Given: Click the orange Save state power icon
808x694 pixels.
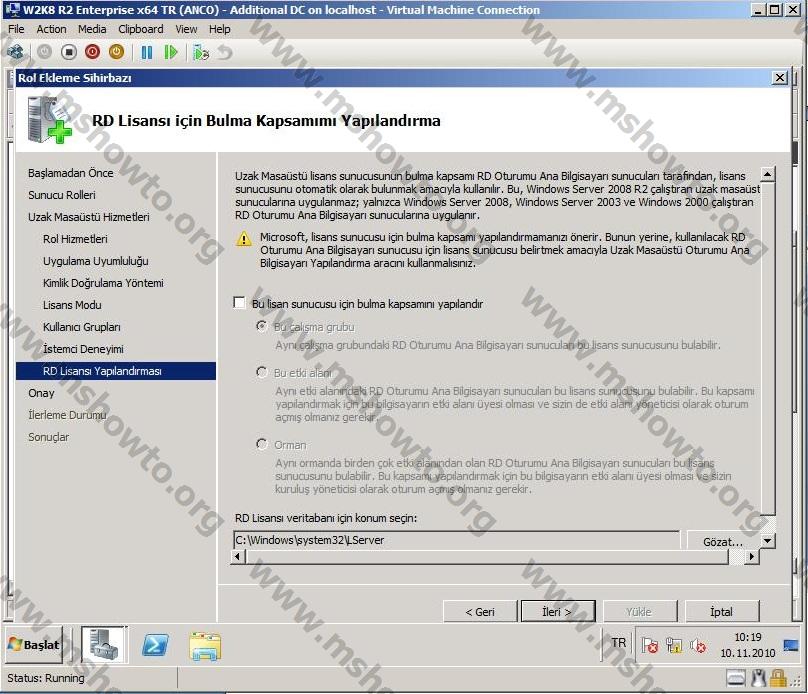Looking at the screenshot, I should [x=116, y=52].
